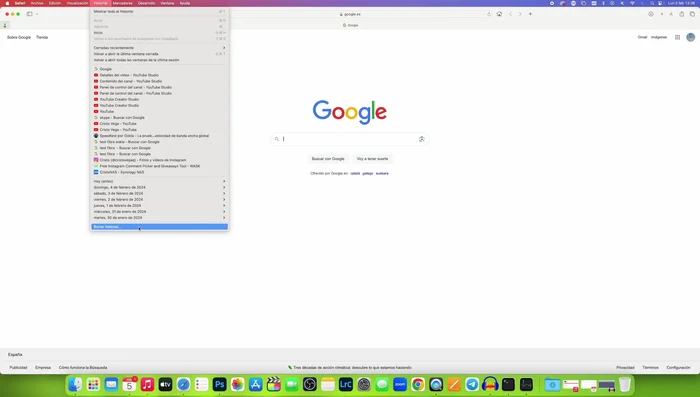Click the search by image lens icon
This screenshot has width=700, height=397.
pos(421,139)
